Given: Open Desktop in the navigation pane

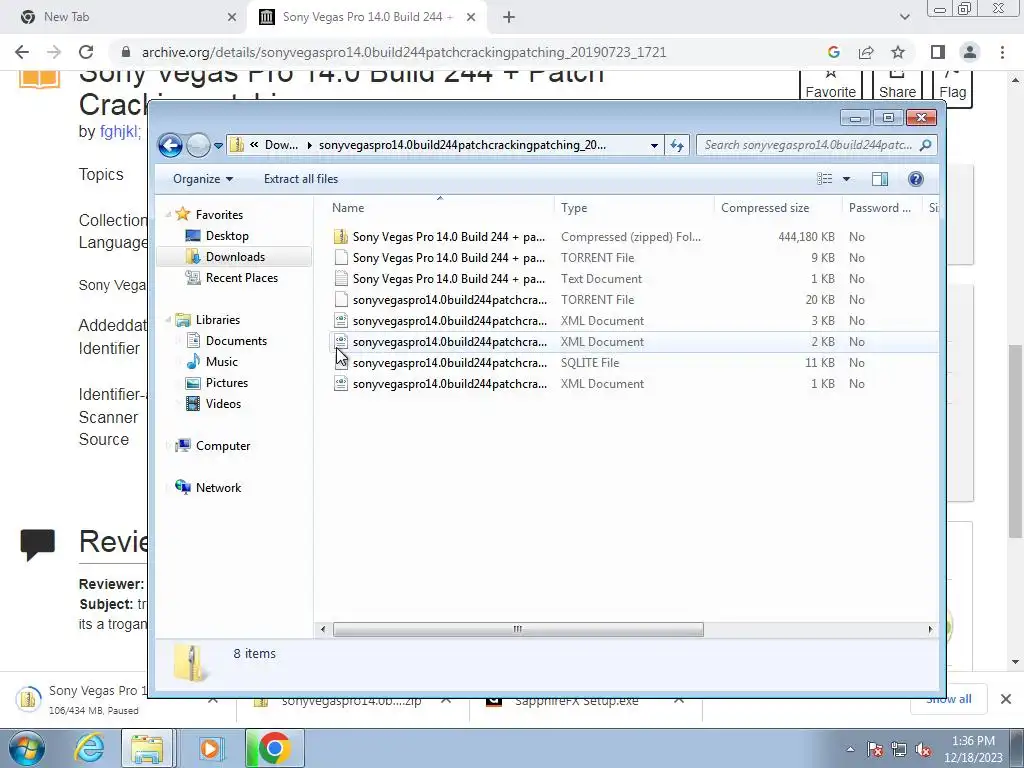Looking at the screenshot, I should pyautogui.click(x=227, y=236).
